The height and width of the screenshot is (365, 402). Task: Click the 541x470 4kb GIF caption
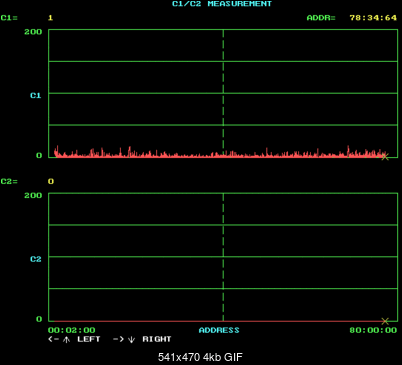200,357
